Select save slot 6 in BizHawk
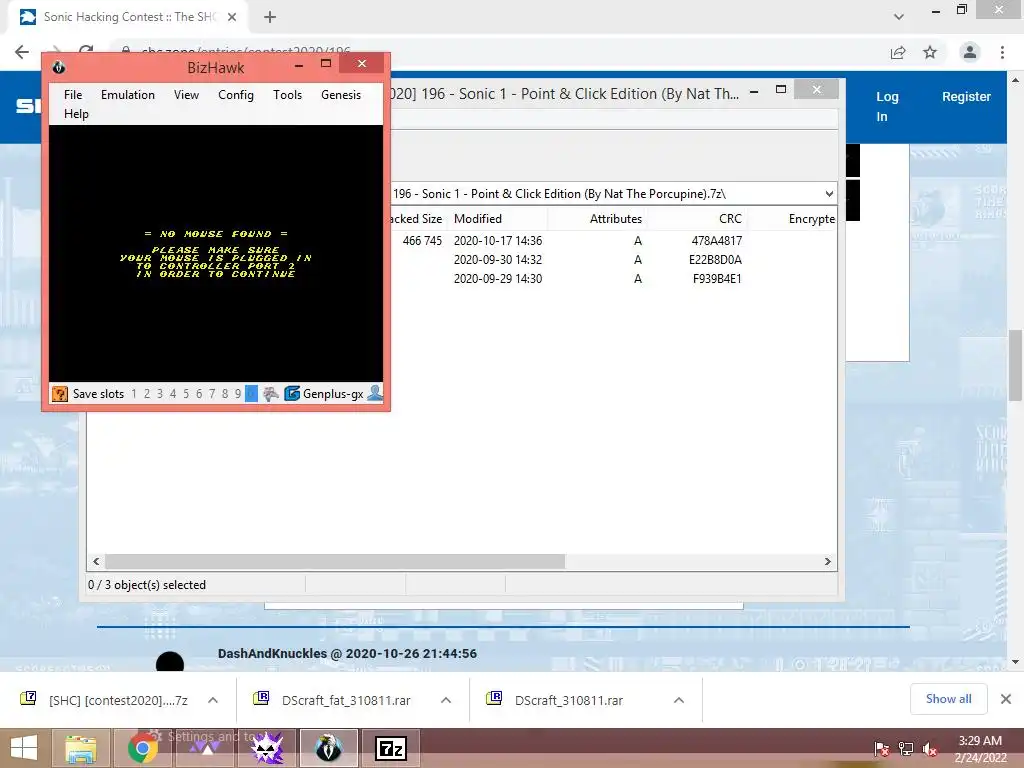 point(199,394)
